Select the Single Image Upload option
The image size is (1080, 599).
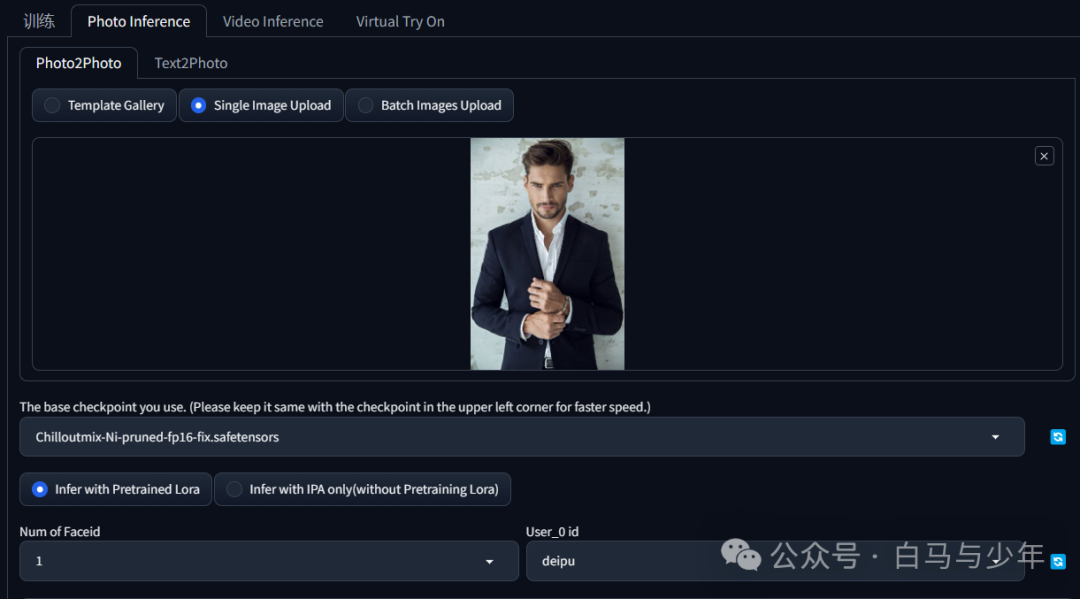(261, 105)
